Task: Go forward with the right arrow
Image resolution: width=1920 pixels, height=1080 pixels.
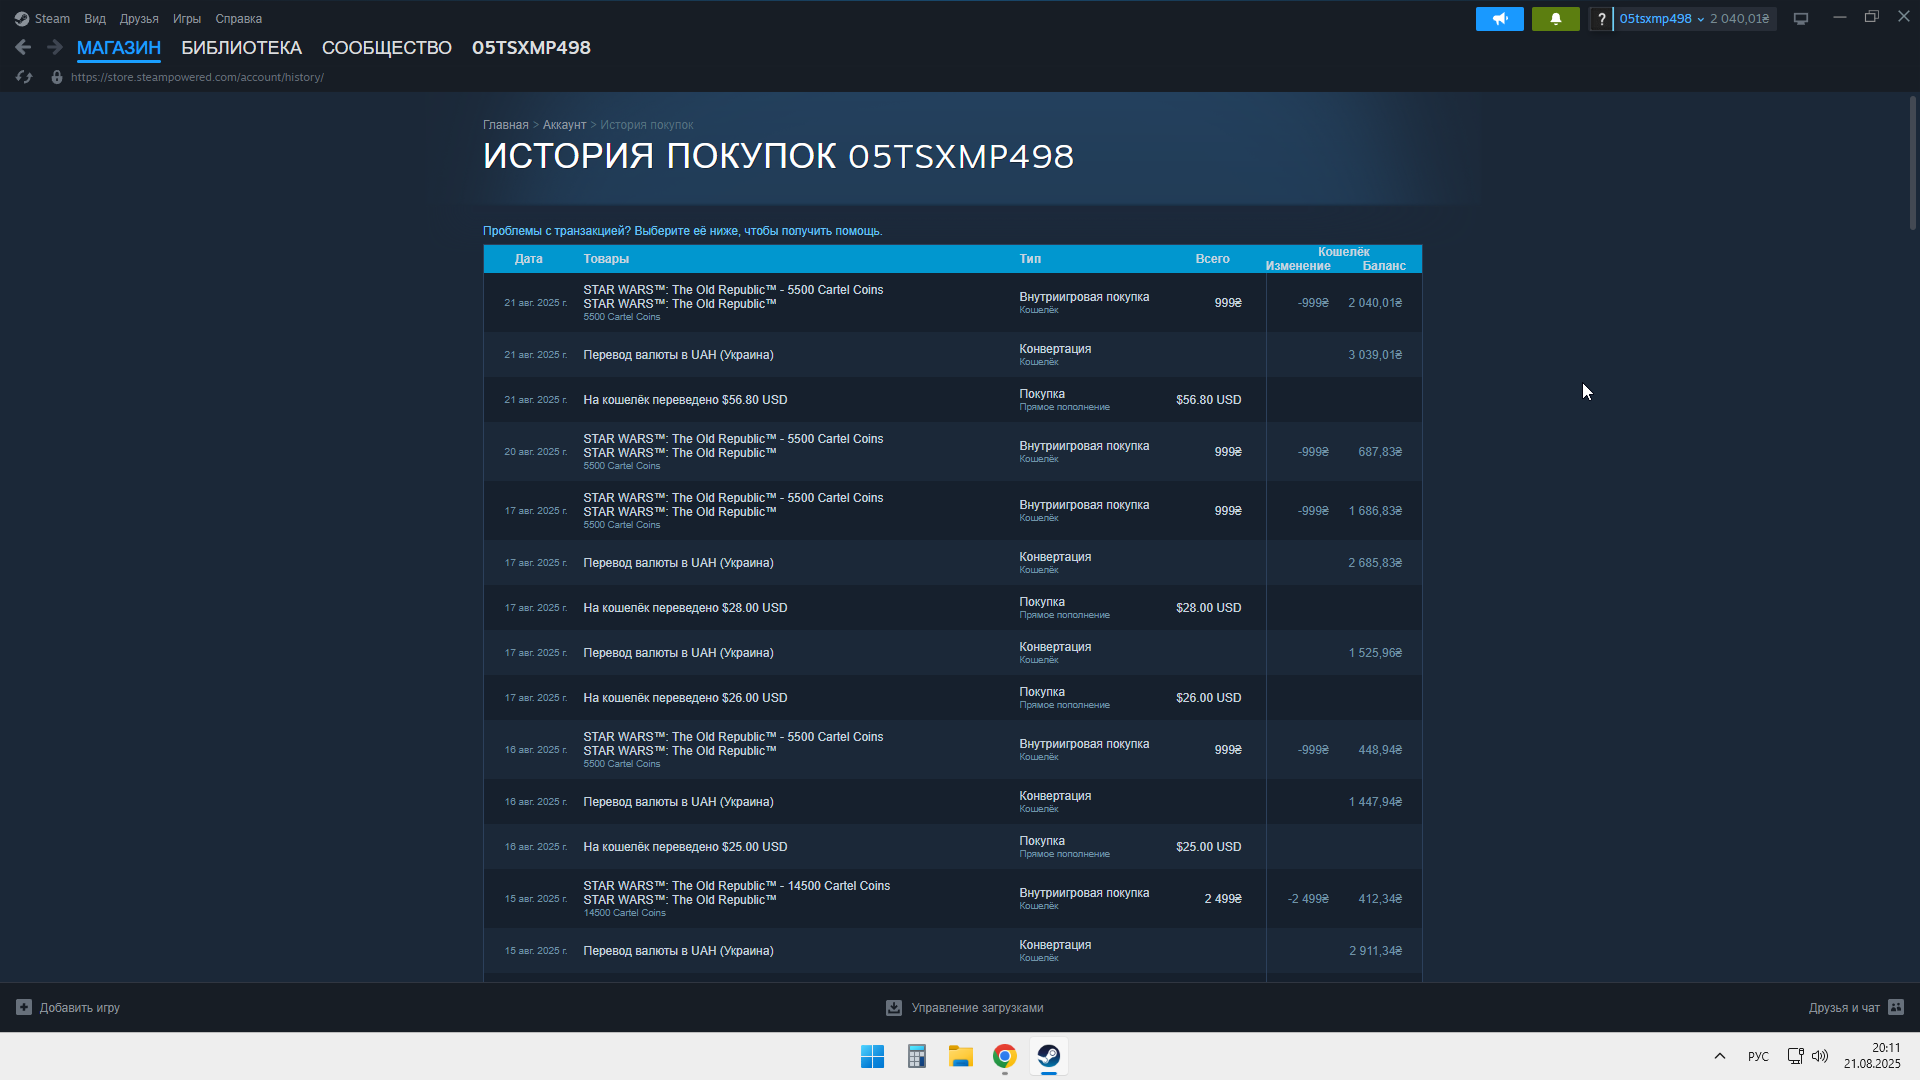Action: pyautogui.click(x=55, y=47)
